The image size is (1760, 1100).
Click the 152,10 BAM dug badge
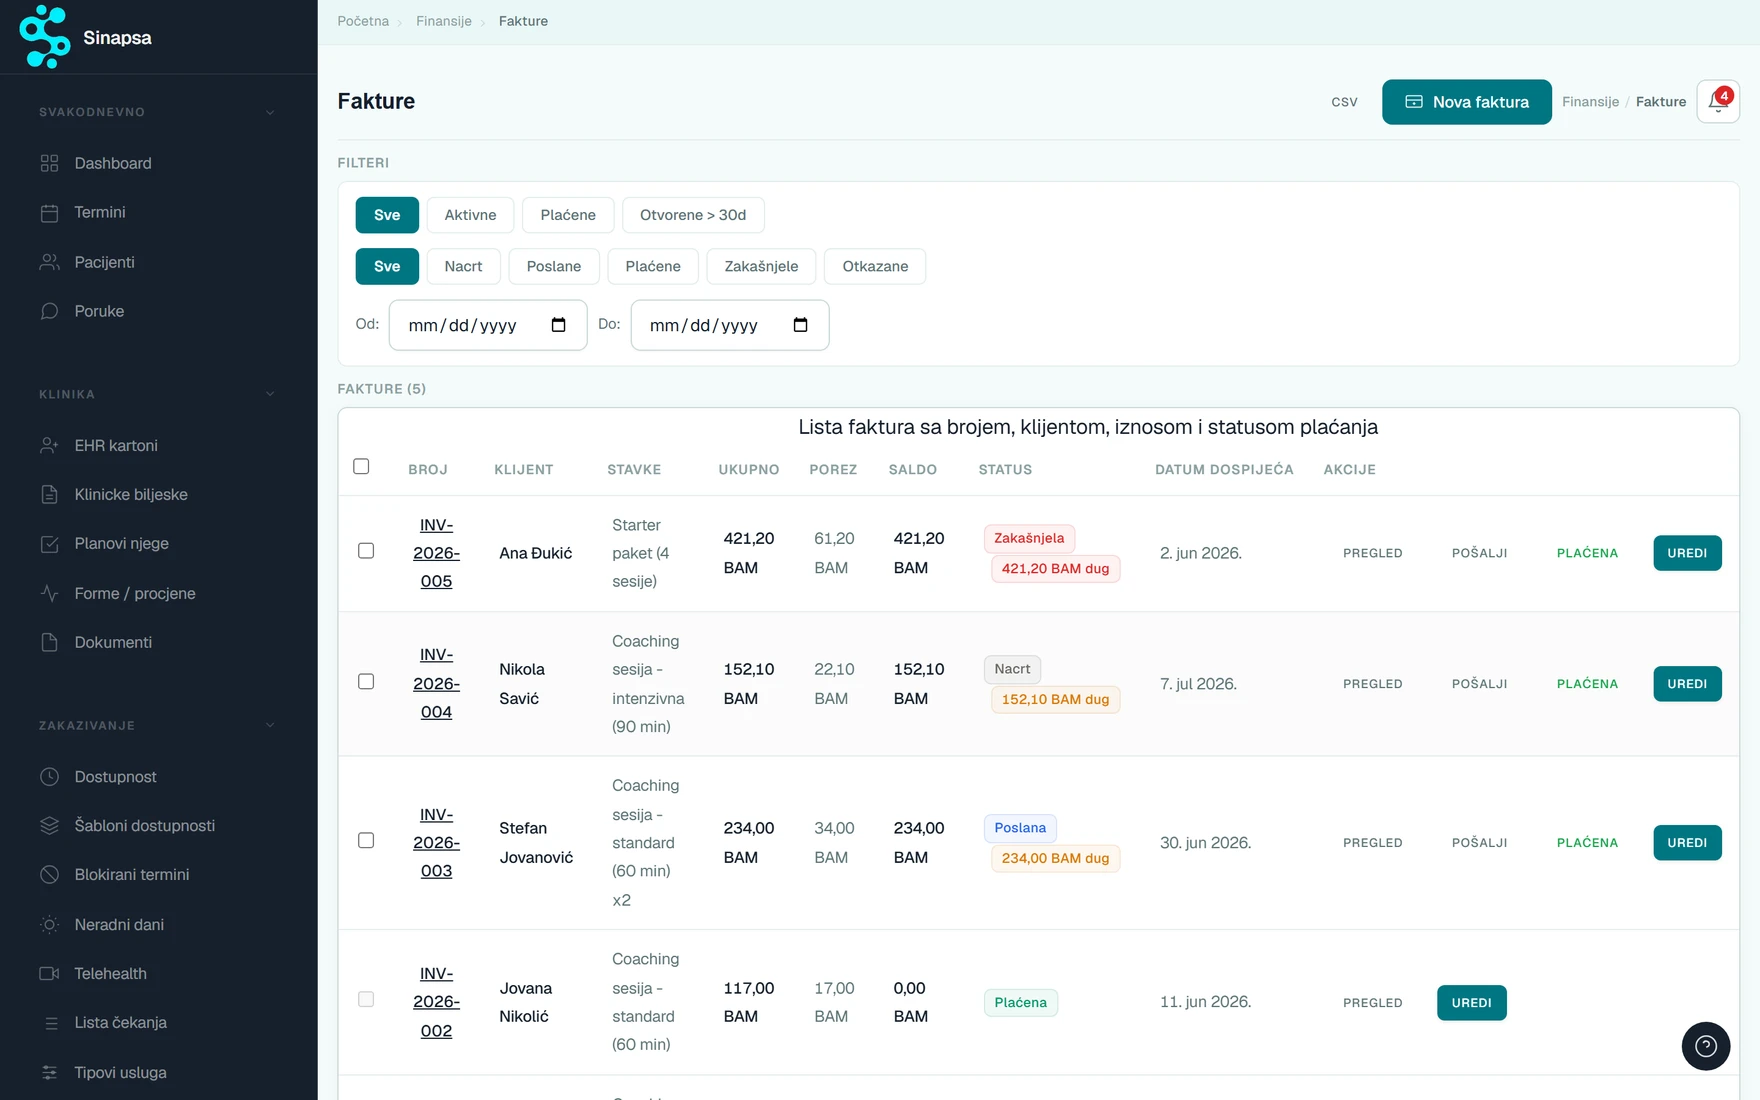click(x=1055, y=699)
